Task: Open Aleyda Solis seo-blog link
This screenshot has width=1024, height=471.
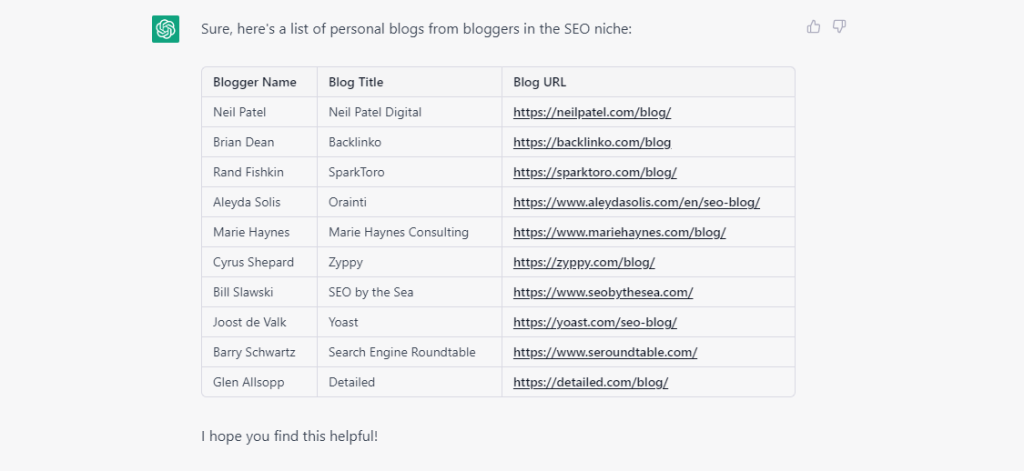Action: pyautogui.click(x=636, y=203)
